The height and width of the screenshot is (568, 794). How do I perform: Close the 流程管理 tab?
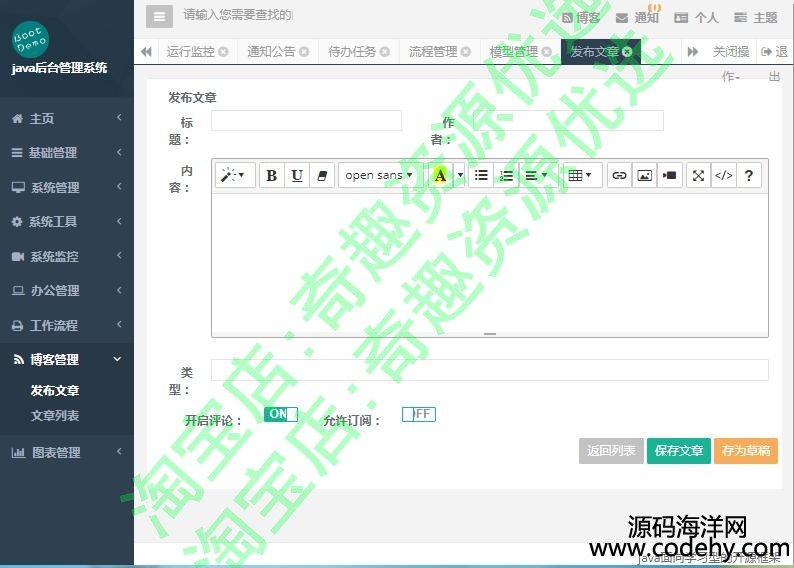coord(466,52)
